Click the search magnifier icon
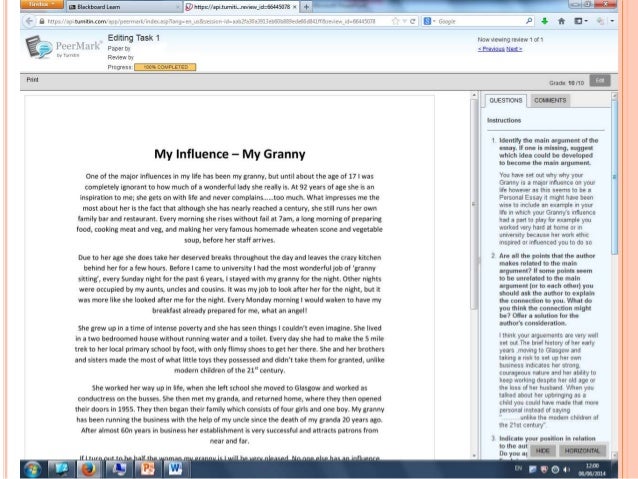Image resolution: width=638 pixels, height=479 pixels. (x=529, y=21)
